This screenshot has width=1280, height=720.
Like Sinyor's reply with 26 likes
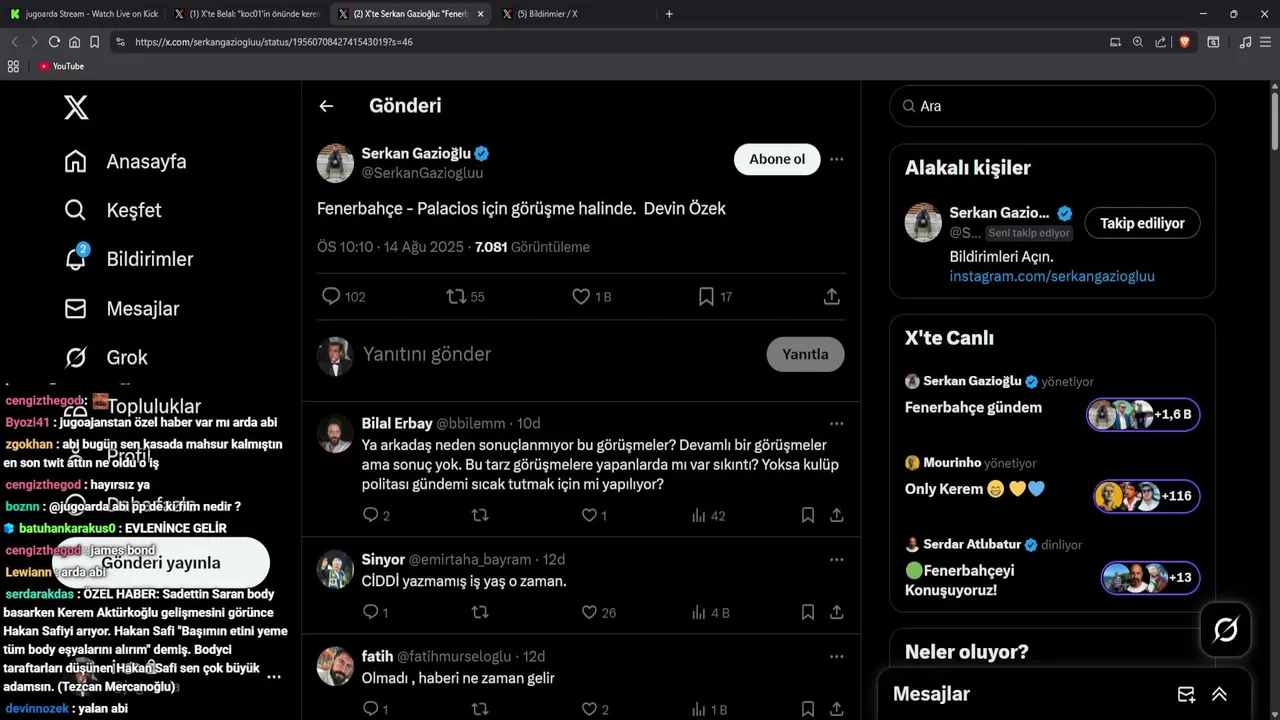pyautogui.click(x=589, y=612)
